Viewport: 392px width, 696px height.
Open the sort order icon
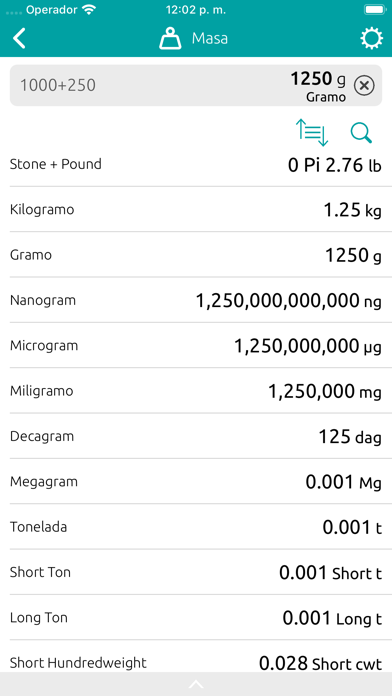click(x=312, y=133)
